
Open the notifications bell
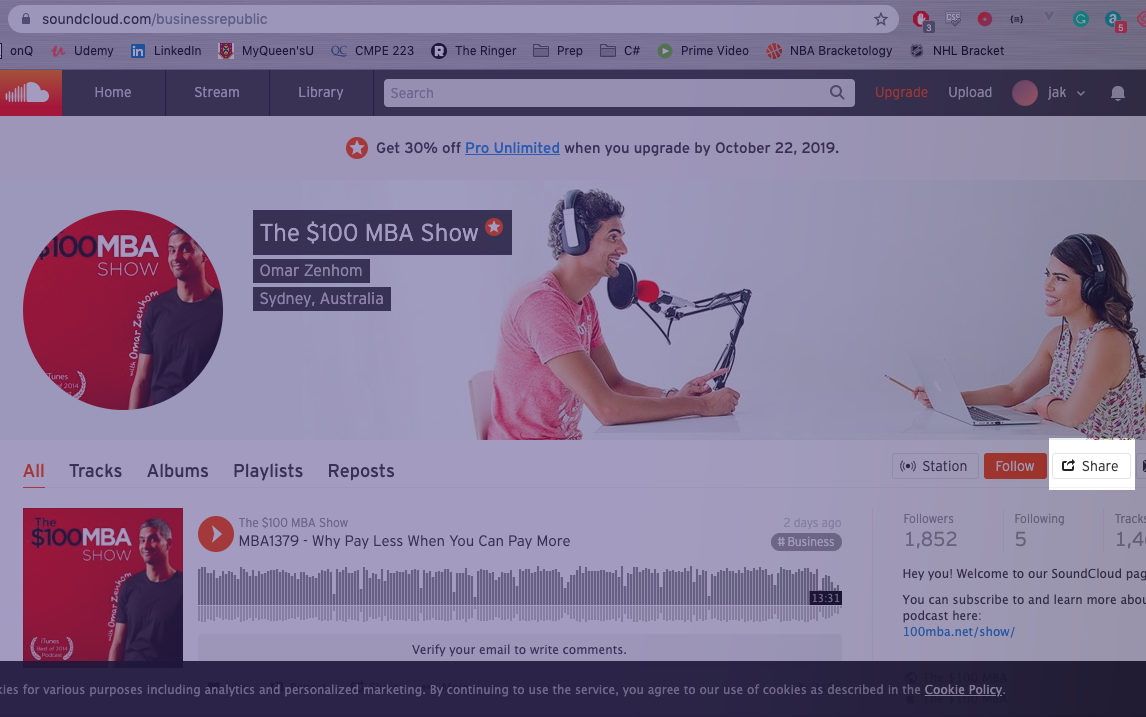tap(1117, 93)
